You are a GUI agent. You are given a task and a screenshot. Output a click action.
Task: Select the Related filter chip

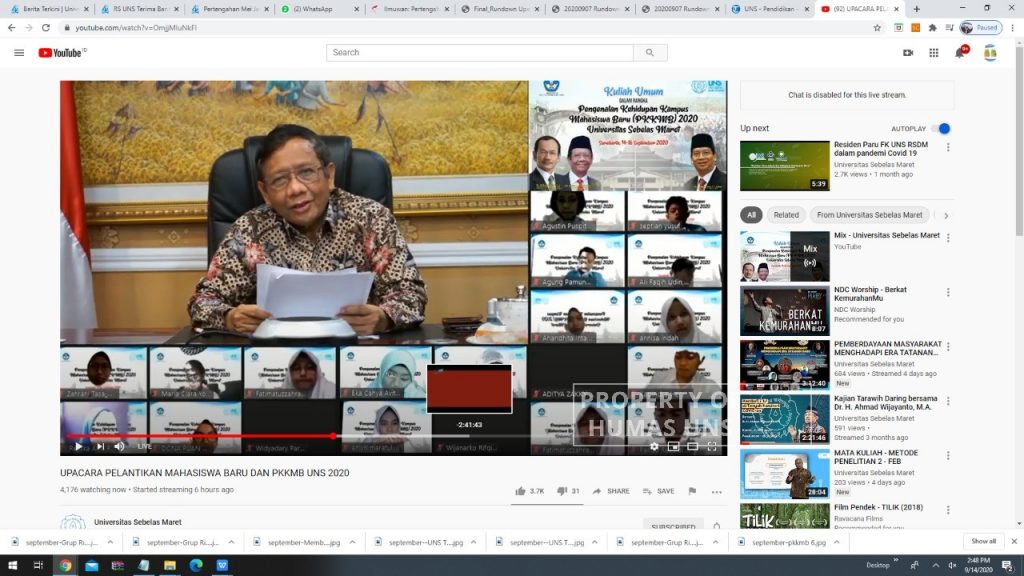786,215
